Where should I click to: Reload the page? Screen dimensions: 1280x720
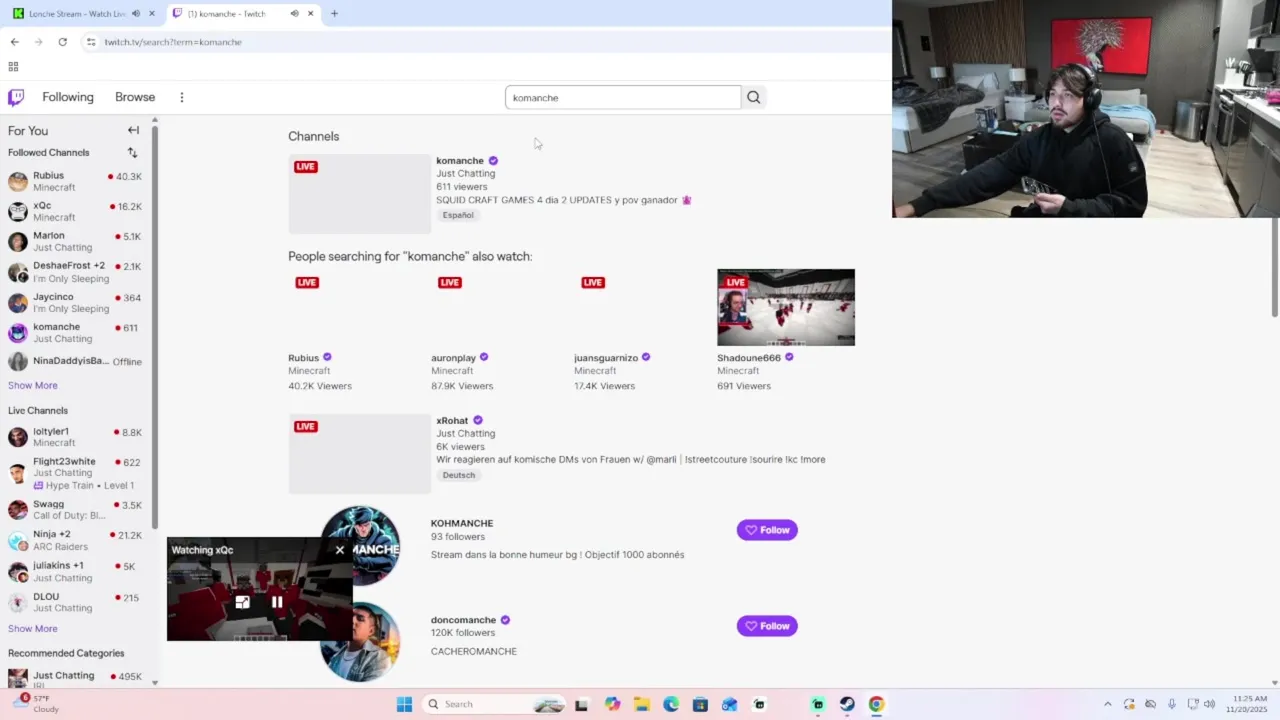tap(62, 42)
